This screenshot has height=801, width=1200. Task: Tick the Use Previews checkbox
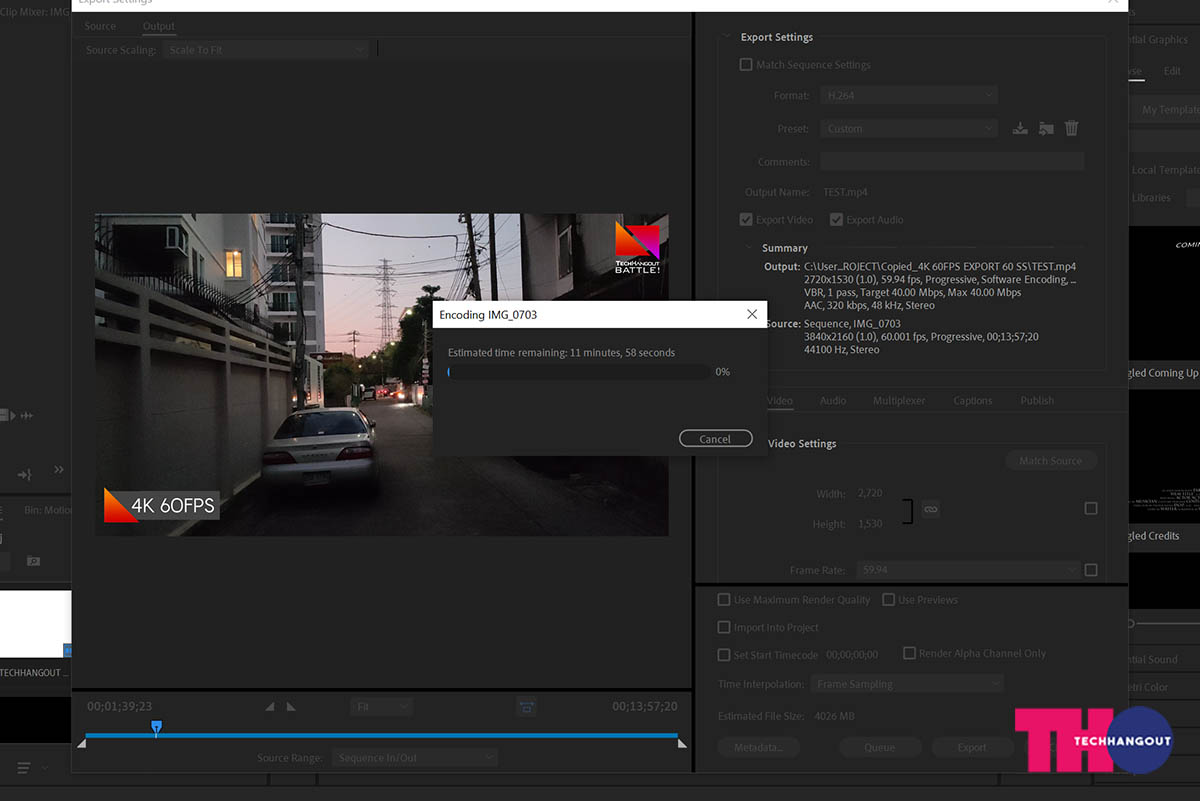(x=888, y=600)
